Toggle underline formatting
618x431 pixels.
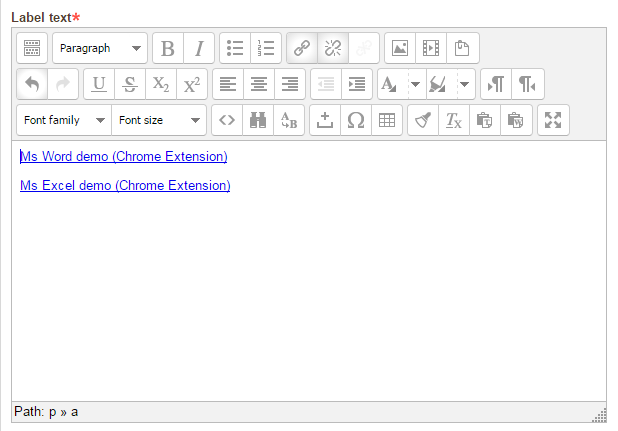99,84
